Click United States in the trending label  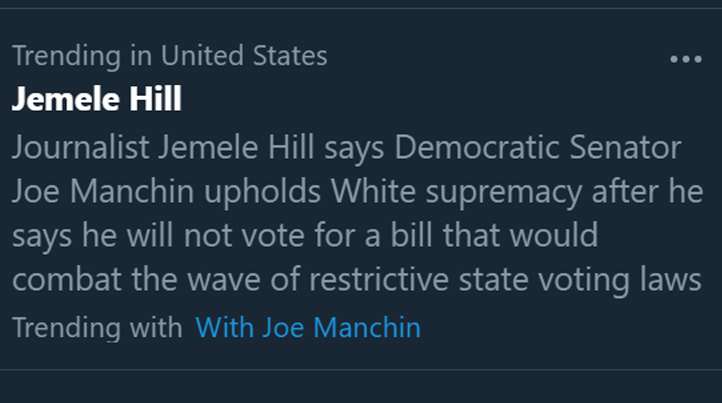[x=244, y=56]
